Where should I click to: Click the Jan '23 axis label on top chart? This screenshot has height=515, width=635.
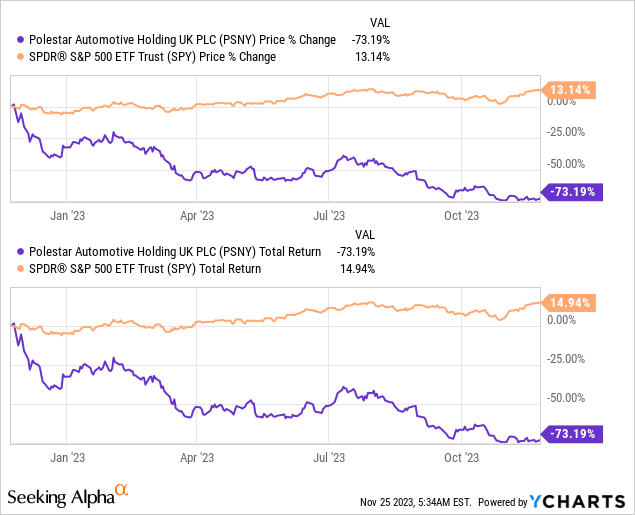click(67, 214)
